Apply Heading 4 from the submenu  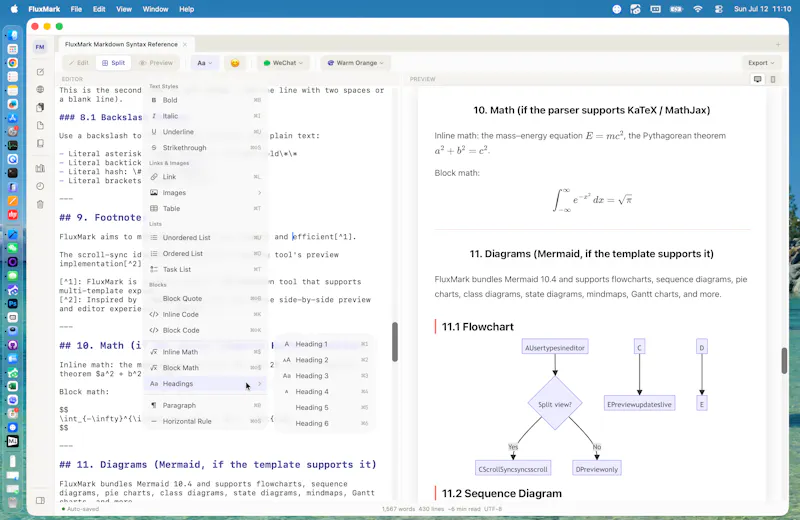pos(326,391)
